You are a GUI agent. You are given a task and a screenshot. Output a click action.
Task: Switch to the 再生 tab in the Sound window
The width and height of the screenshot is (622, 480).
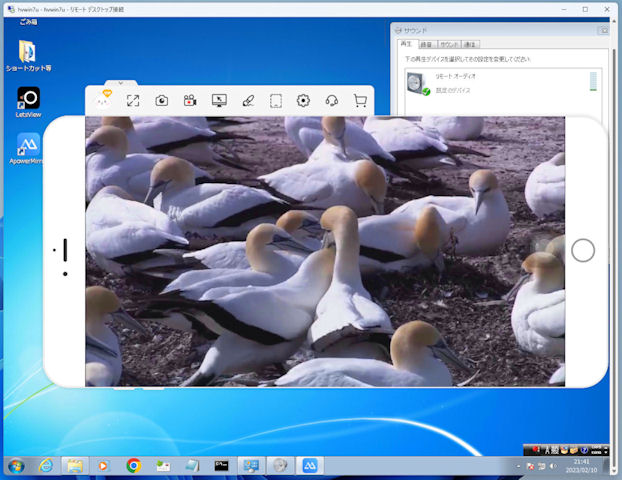406,44
